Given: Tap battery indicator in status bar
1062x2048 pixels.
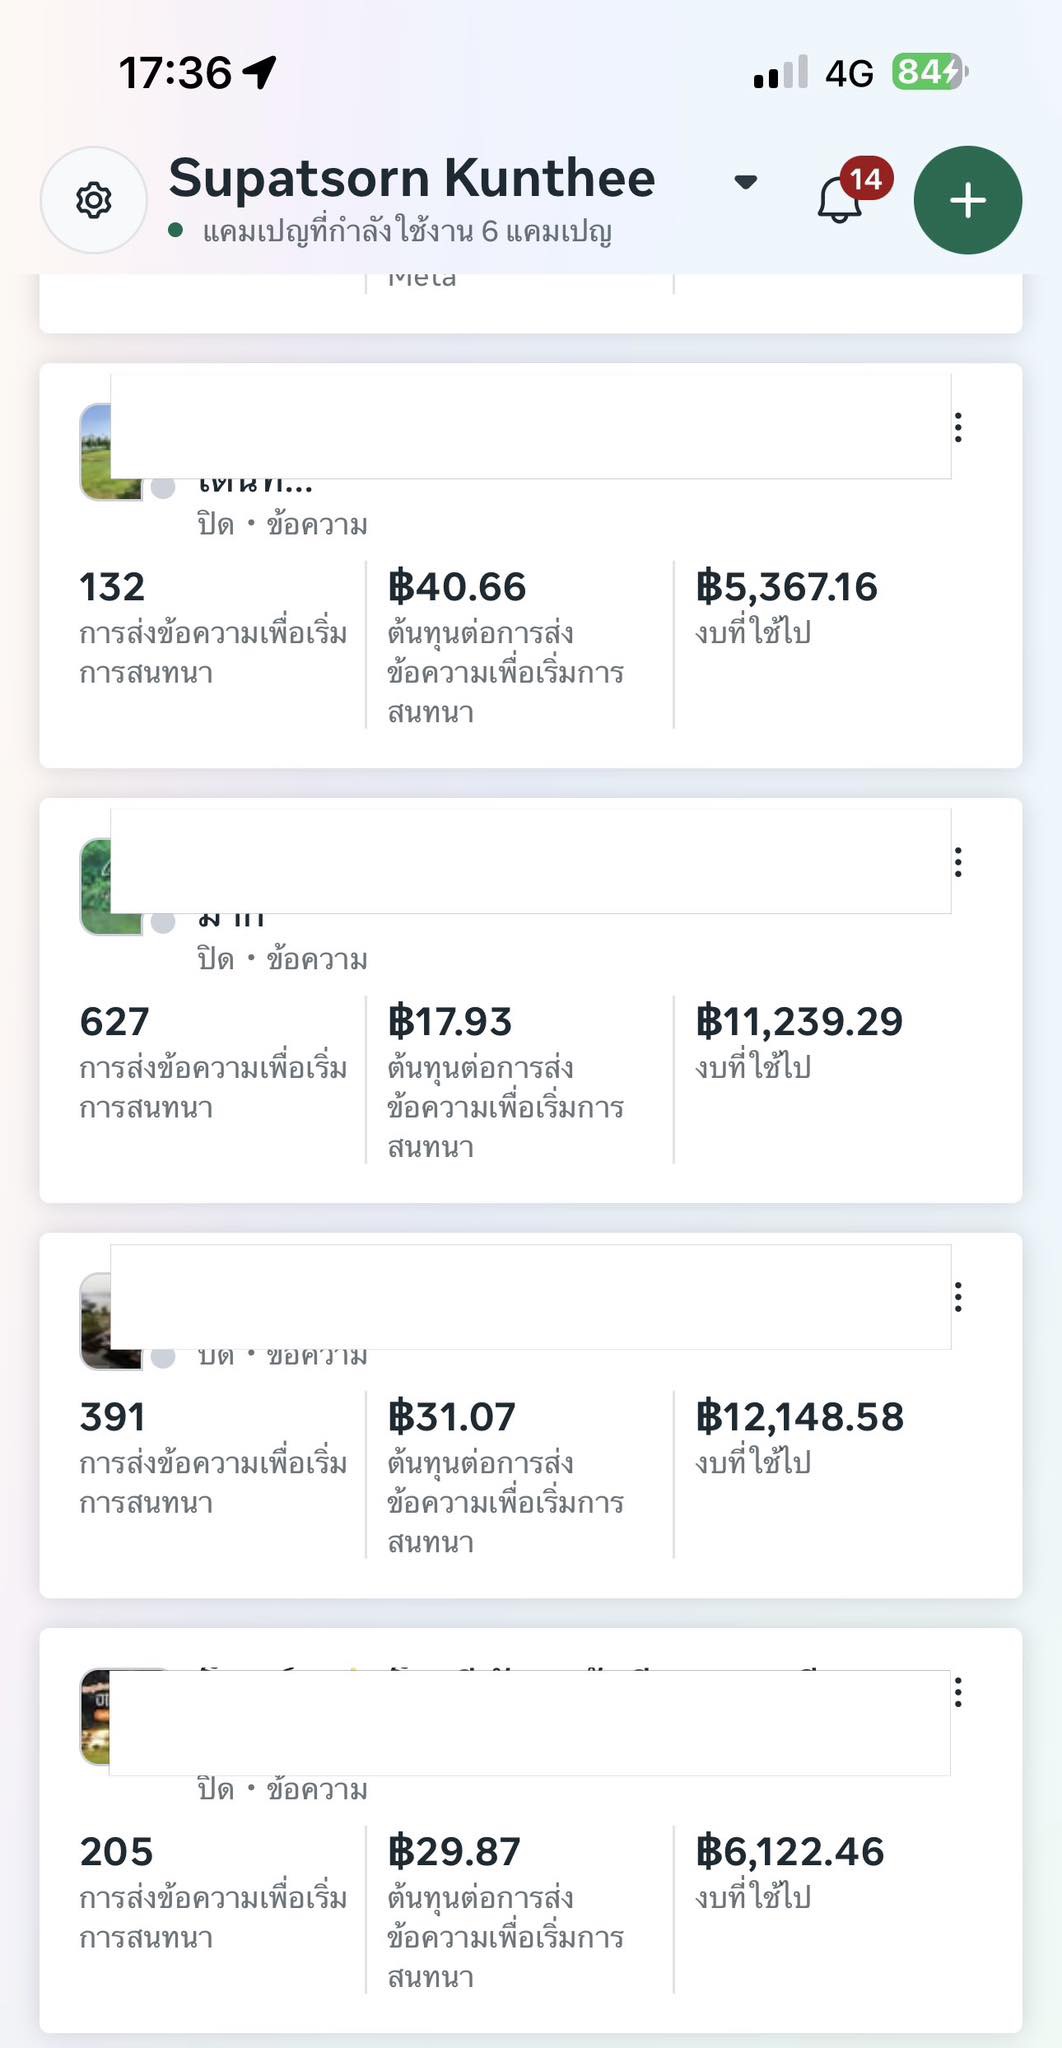Looking at the screenshot, I should 929,72.
